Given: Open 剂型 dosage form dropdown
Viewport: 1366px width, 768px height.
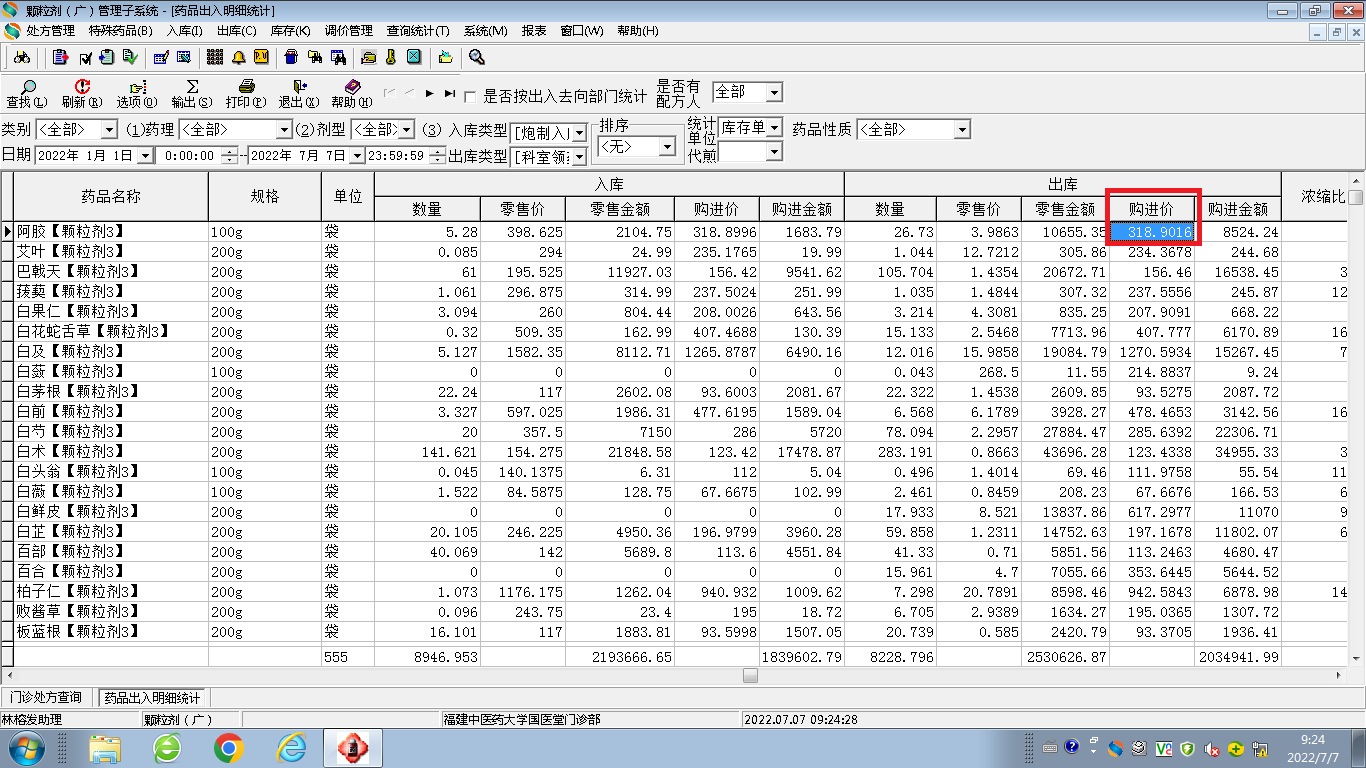Looking at the screenshot, I should coord(406,130).
